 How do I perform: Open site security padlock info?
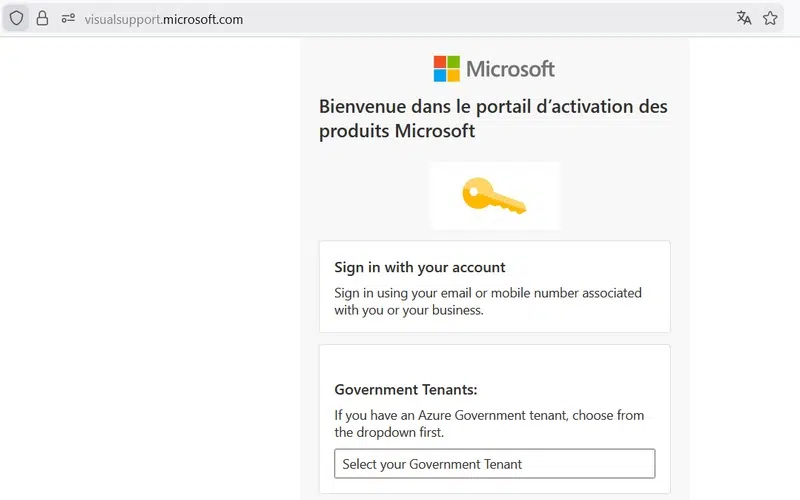tap(42, 18)
